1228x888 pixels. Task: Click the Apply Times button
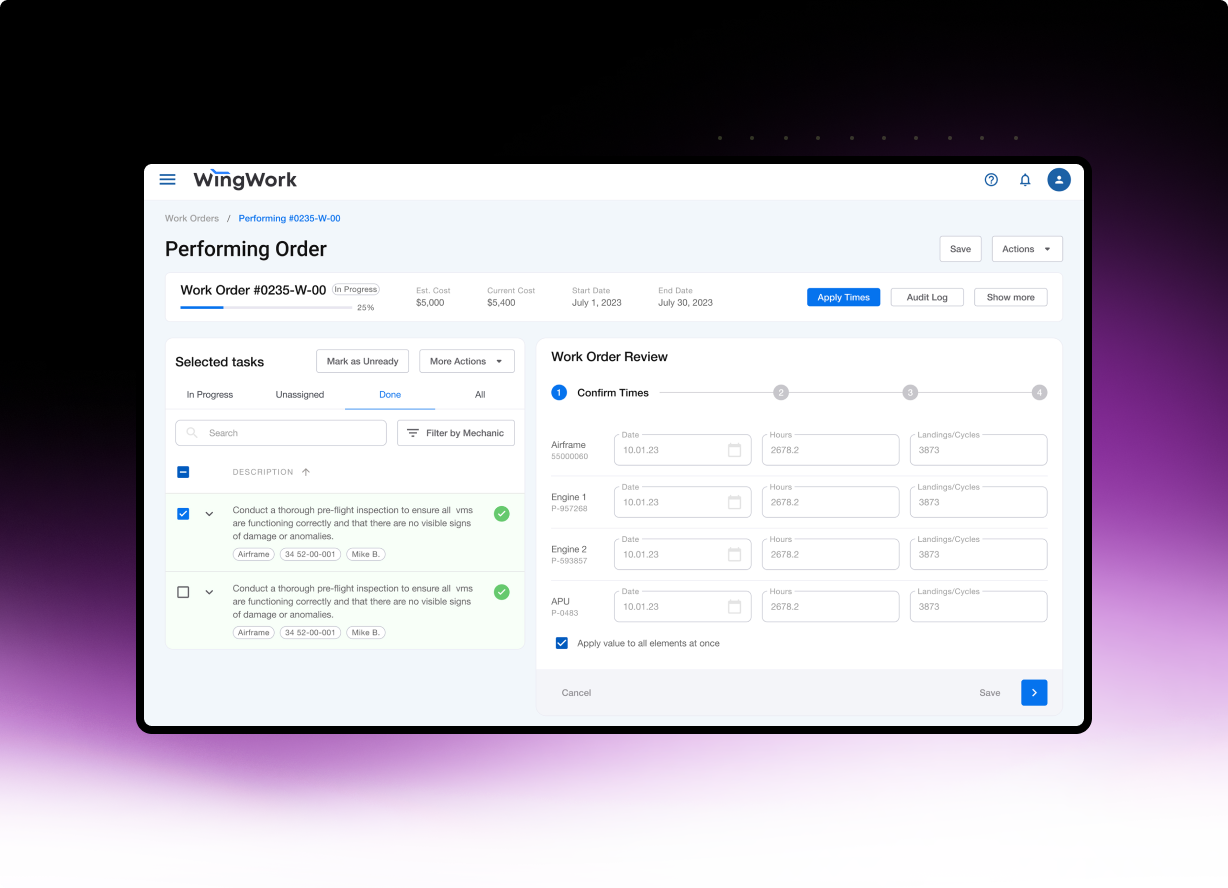coord(843,298)
